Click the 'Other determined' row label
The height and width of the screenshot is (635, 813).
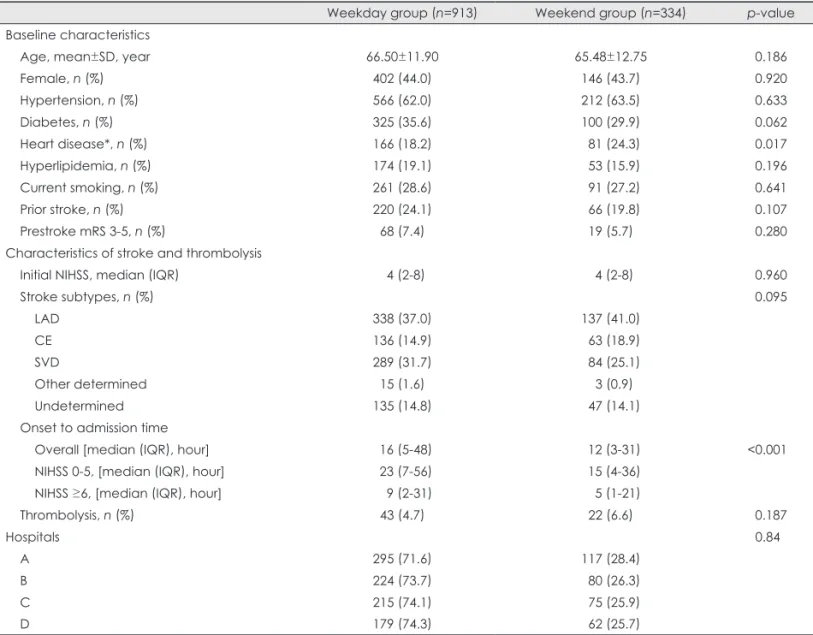click(91, 384)
